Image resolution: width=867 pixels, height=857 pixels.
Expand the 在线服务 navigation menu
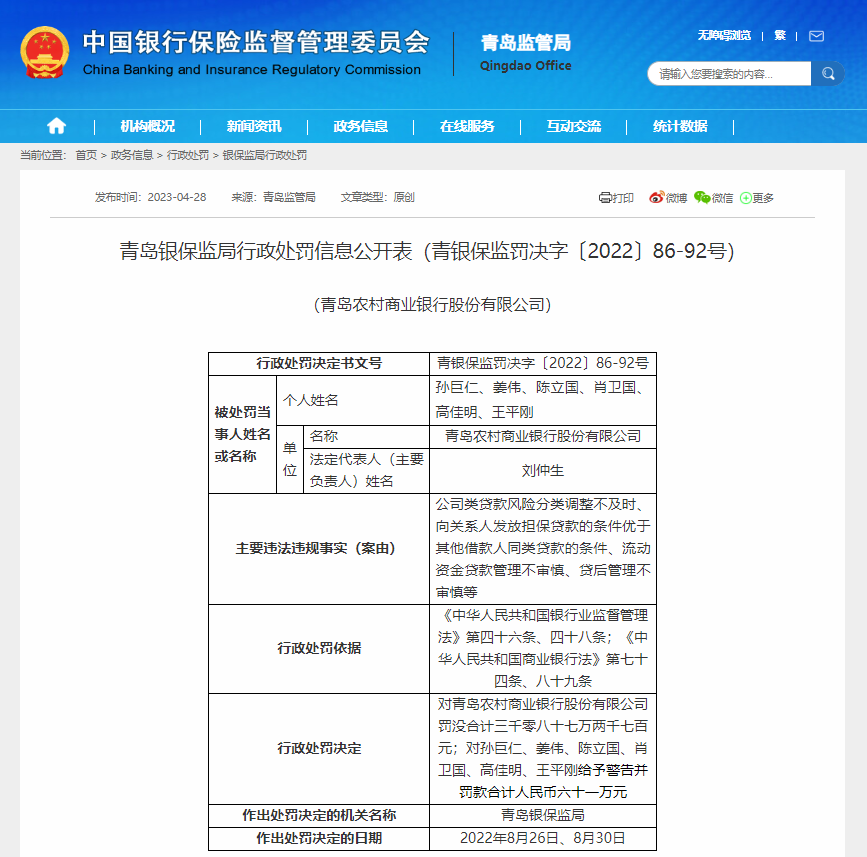(467, 126)
